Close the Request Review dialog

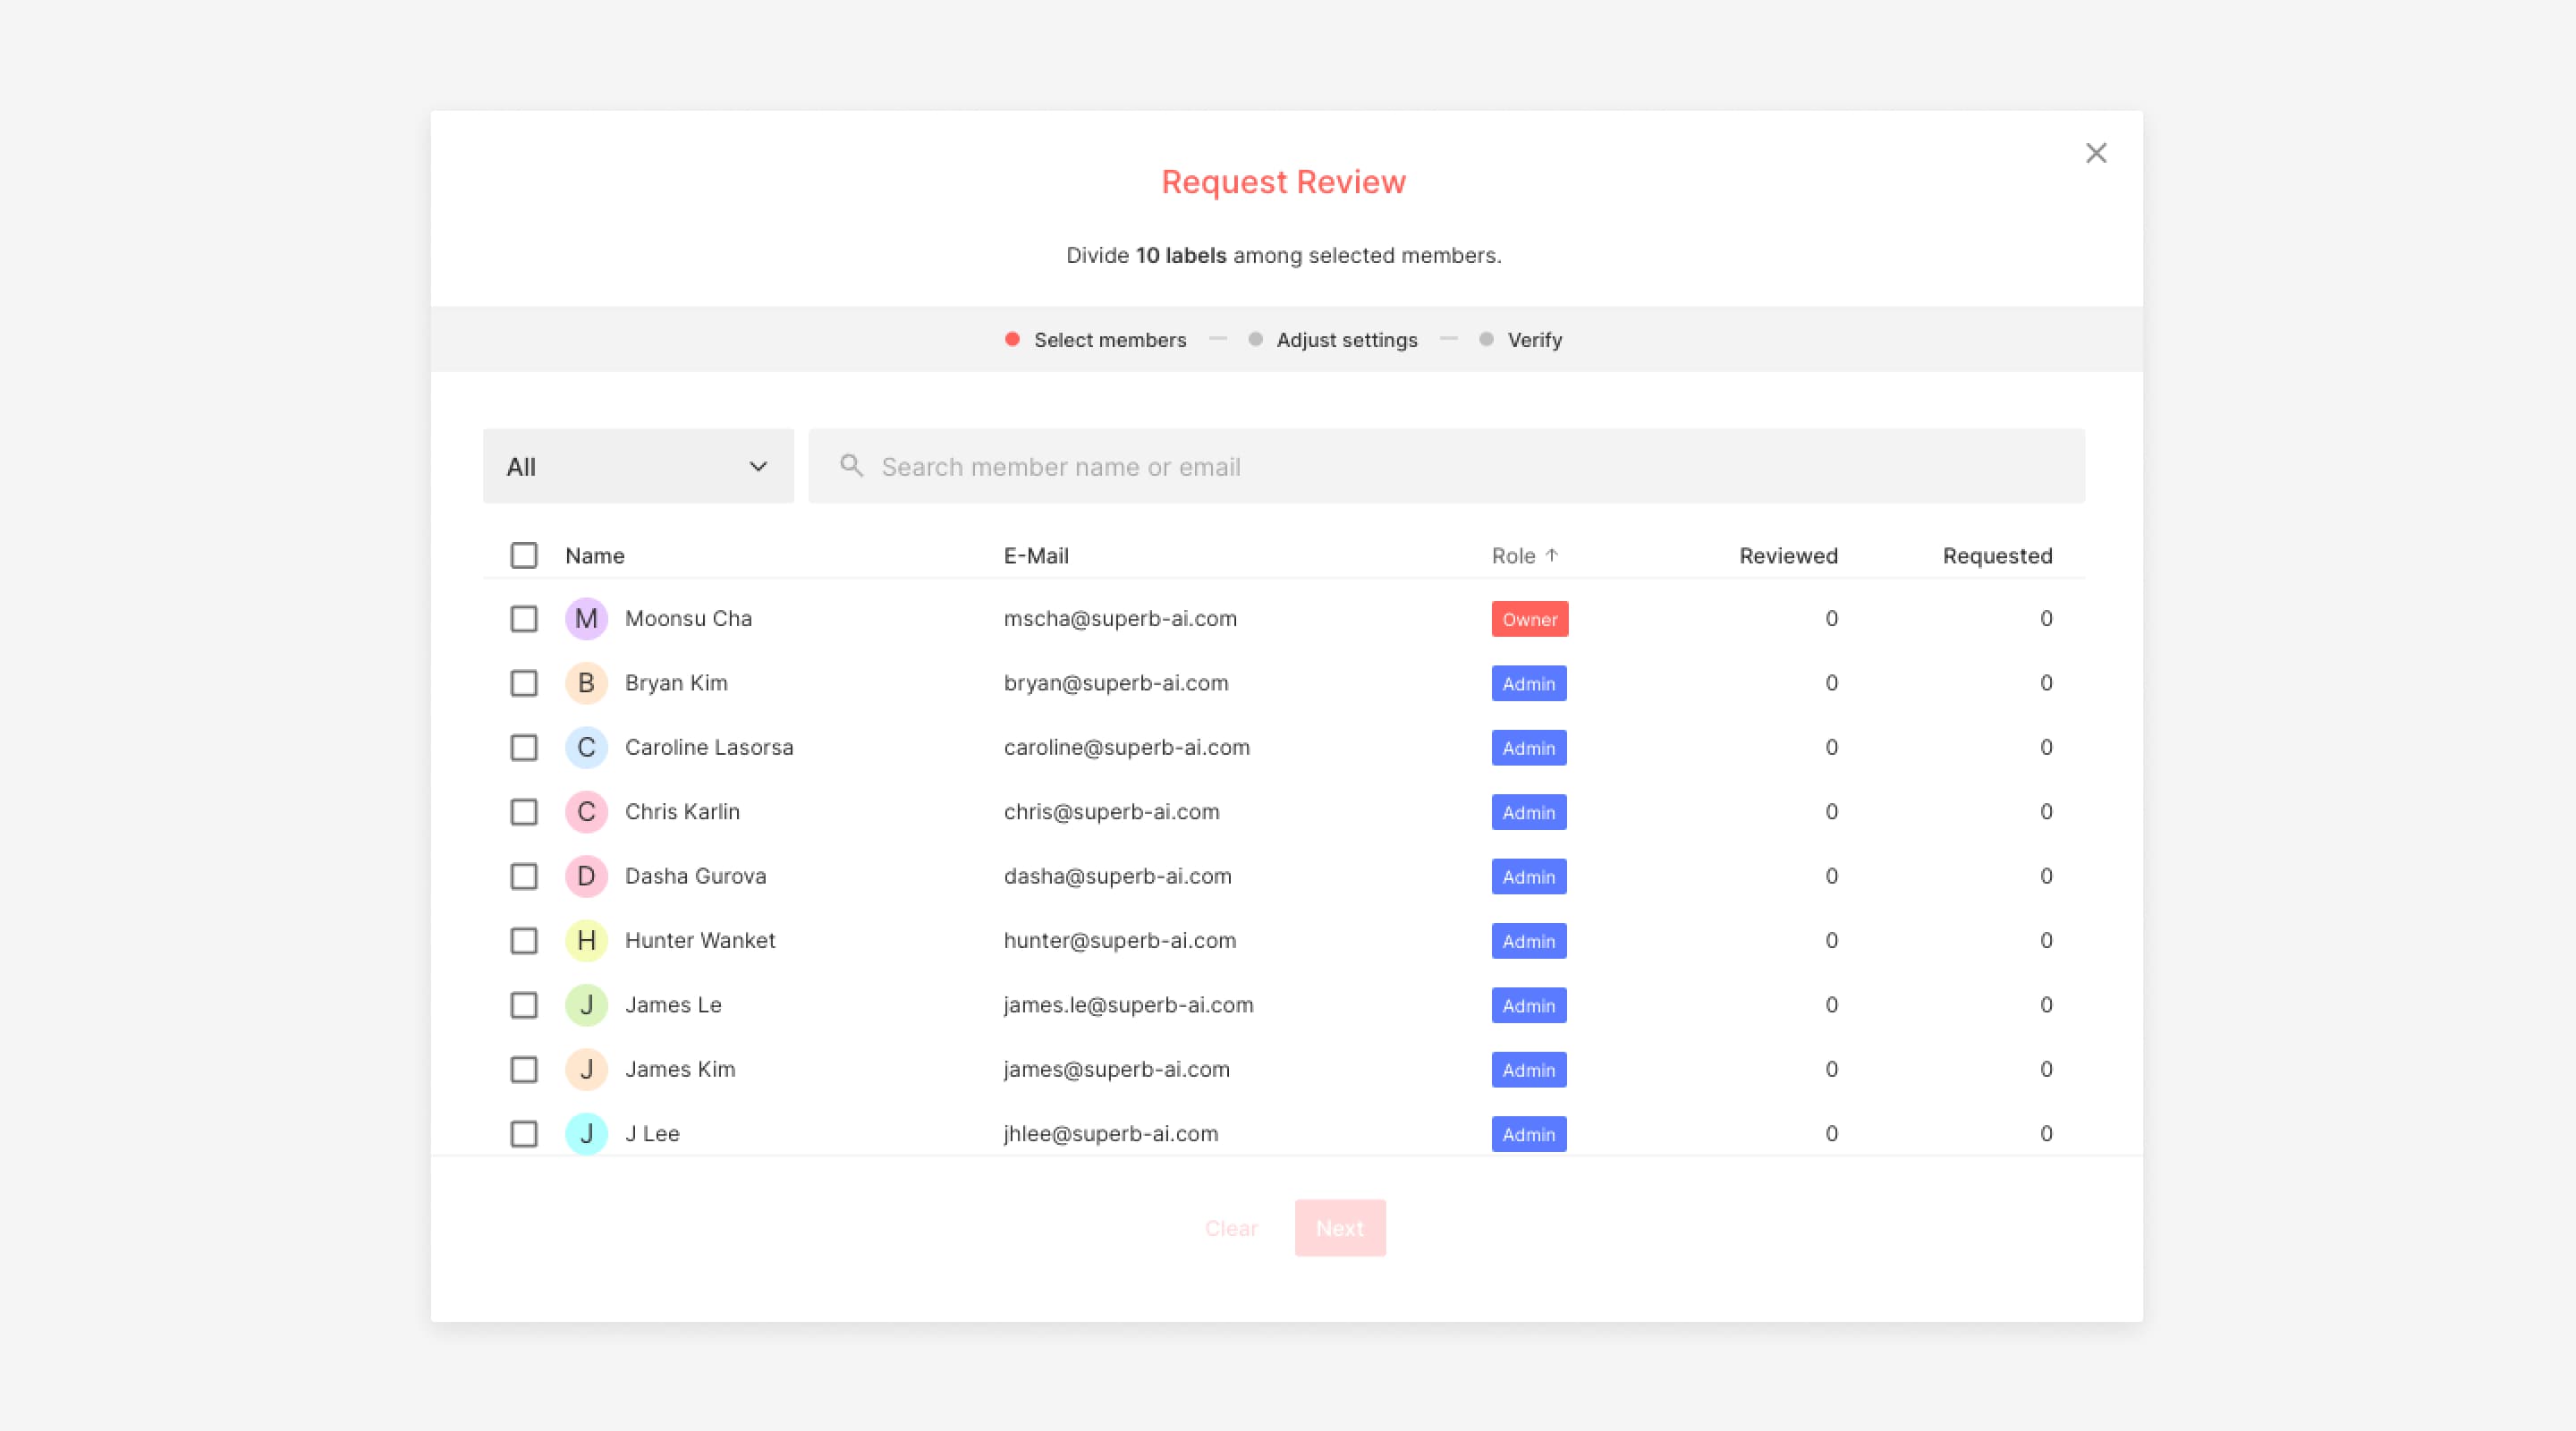[x=2096, y=153]
